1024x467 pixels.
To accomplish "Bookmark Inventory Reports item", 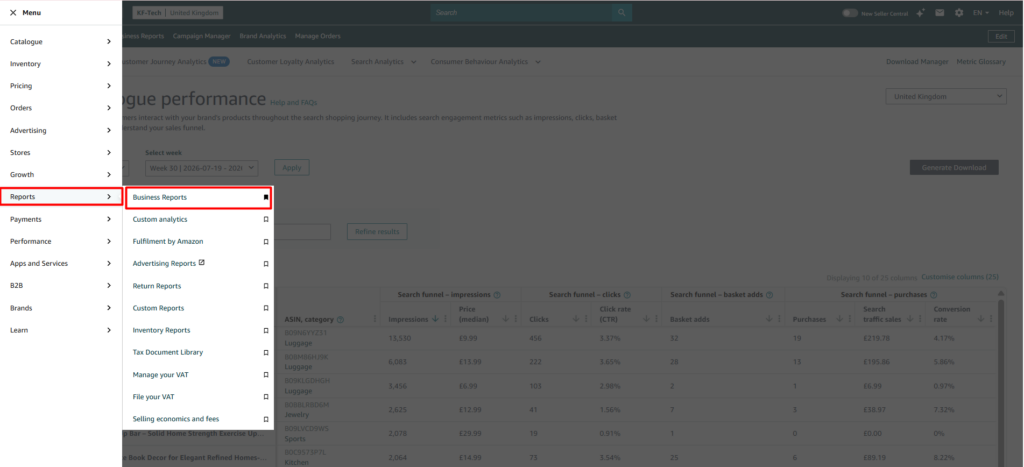I will 266,330.
